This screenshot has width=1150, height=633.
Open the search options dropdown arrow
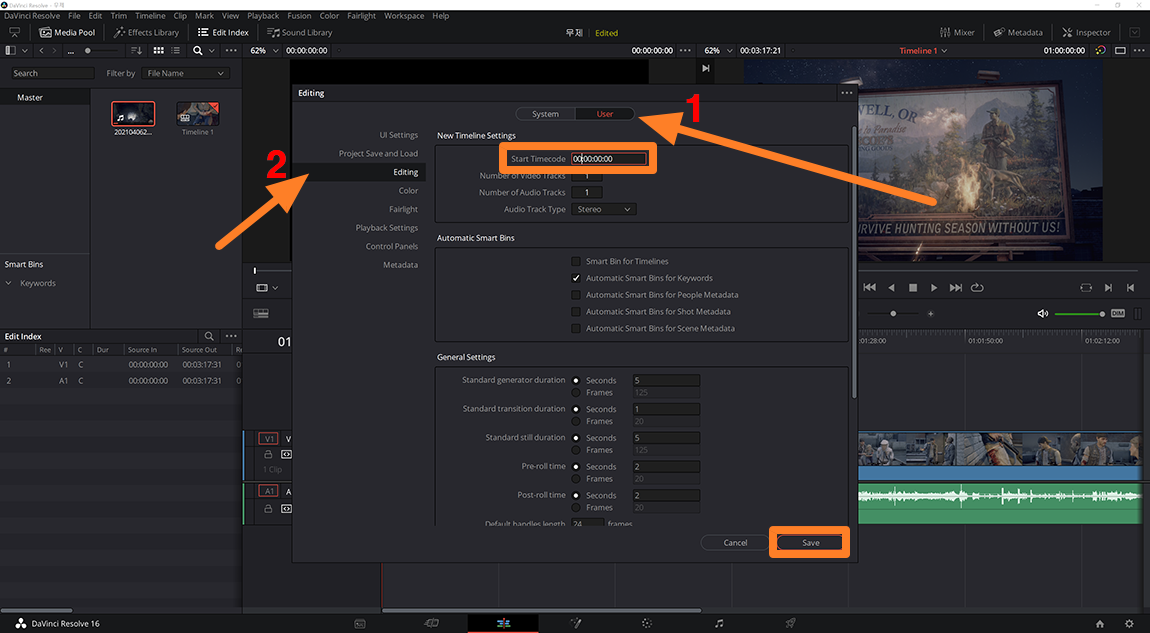(212, 51)
